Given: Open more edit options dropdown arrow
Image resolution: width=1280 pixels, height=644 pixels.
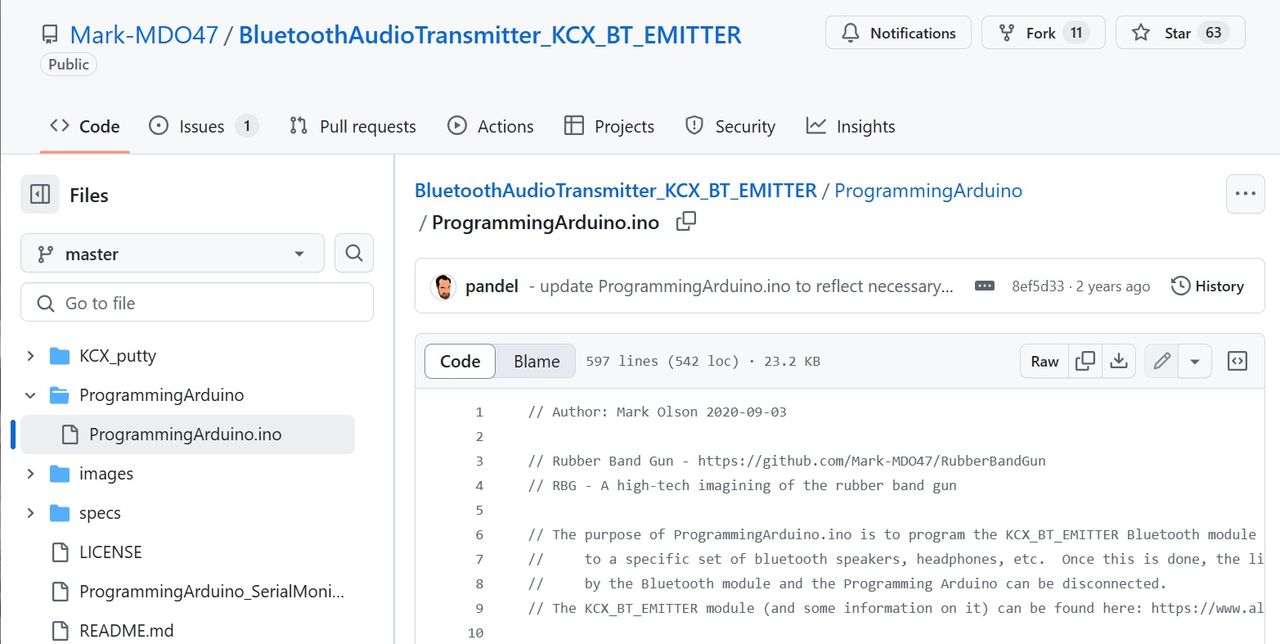Looking at the screenshot, I should [1195, 361].
